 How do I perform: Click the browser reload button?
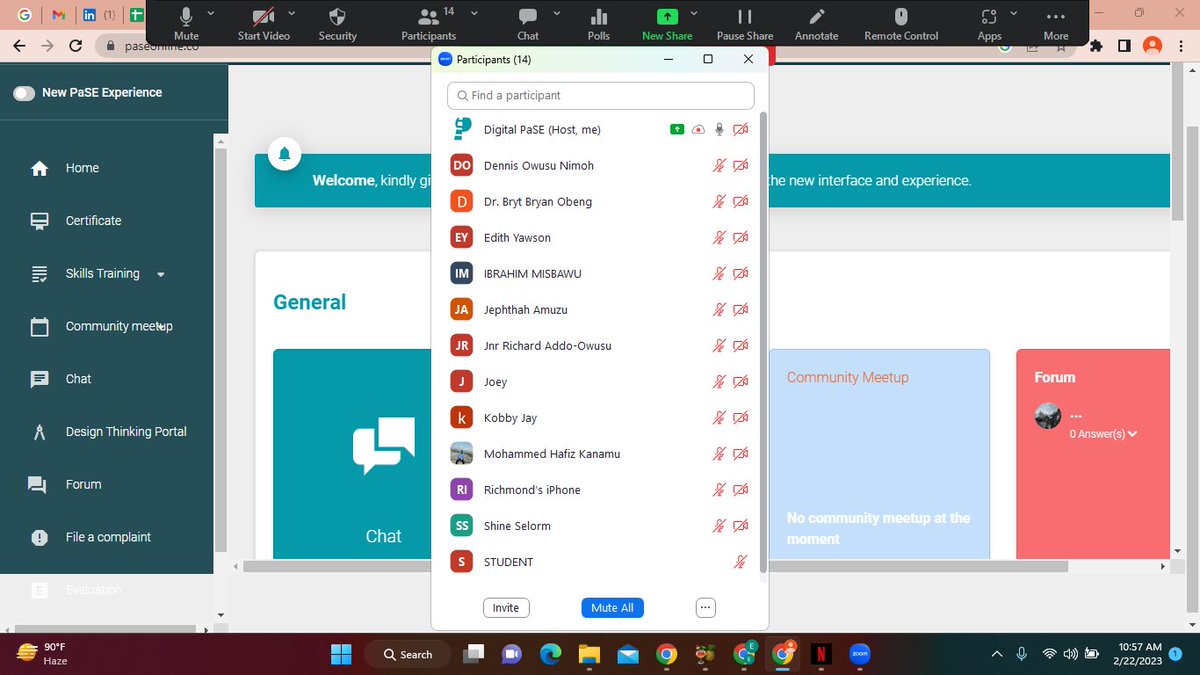pyautogui.click(x=75, y=46)
